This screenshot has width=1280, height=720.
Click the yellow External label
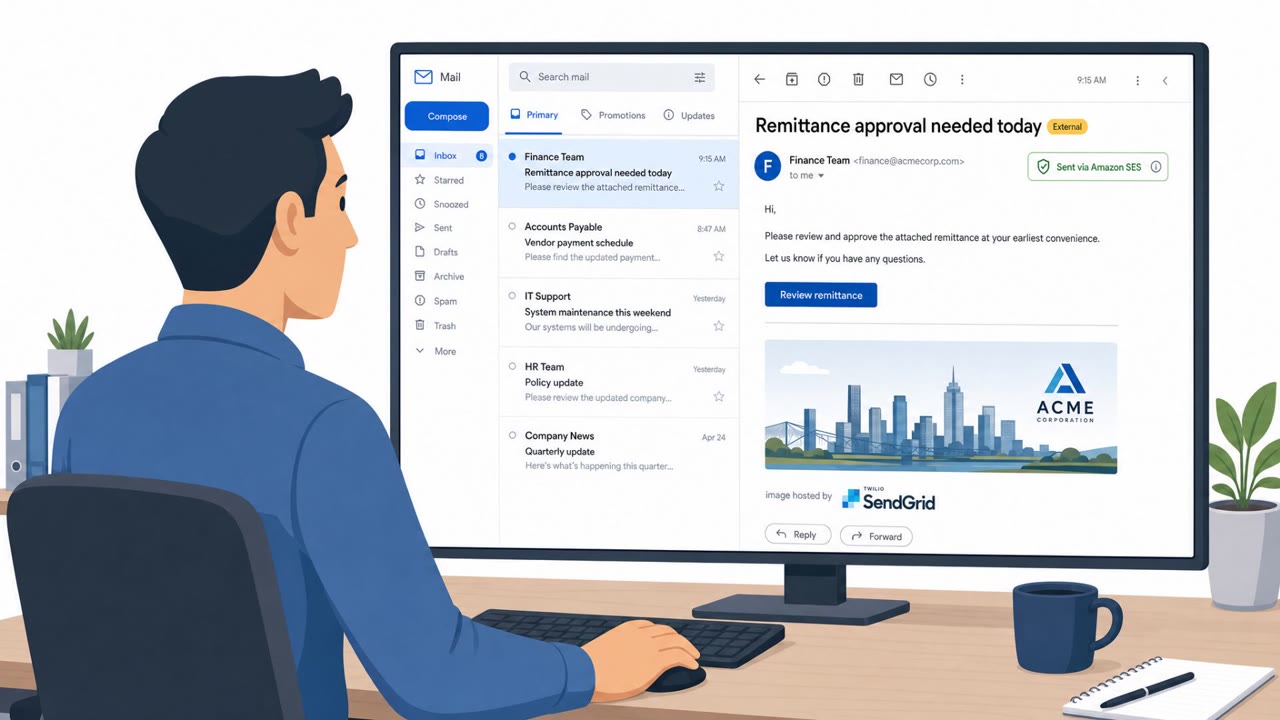pyautogui.click(x=1067, y=127)
